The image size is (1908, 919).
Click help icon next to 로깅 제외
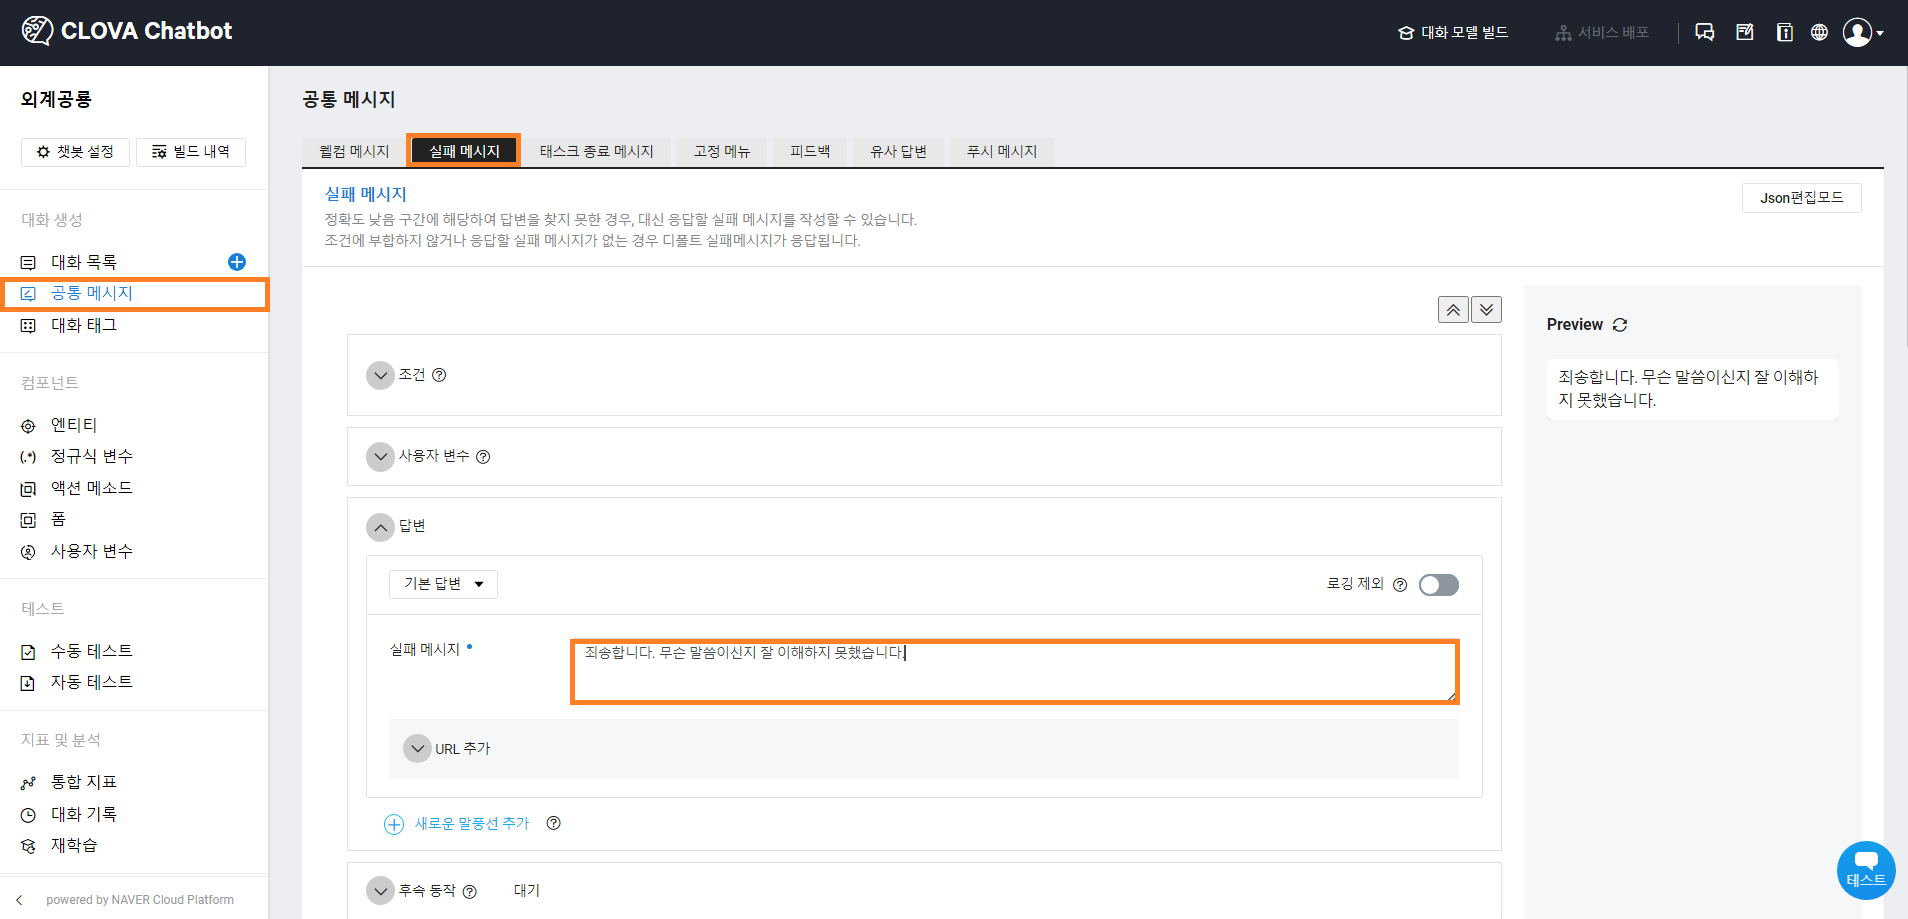tap(1400, 585)
